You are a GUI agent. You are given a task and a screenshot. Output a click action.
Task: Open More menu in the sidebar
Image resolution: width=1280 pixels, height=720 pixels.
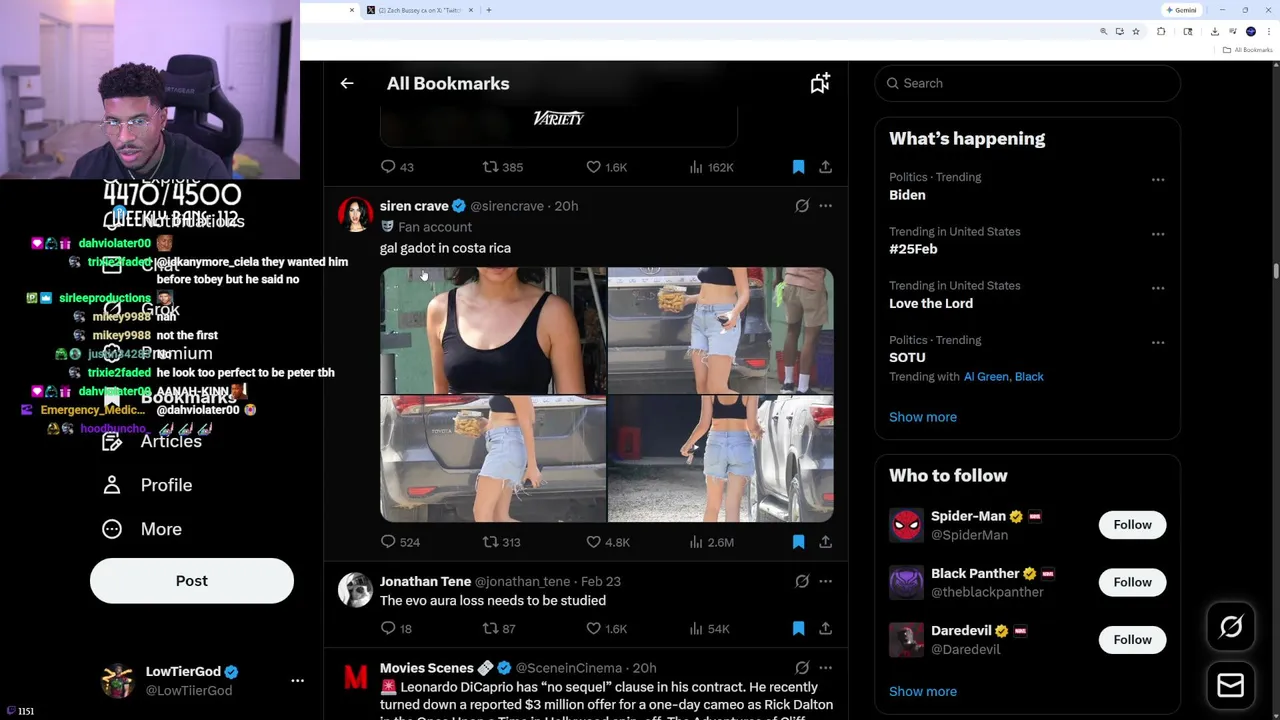click(143, 529)
